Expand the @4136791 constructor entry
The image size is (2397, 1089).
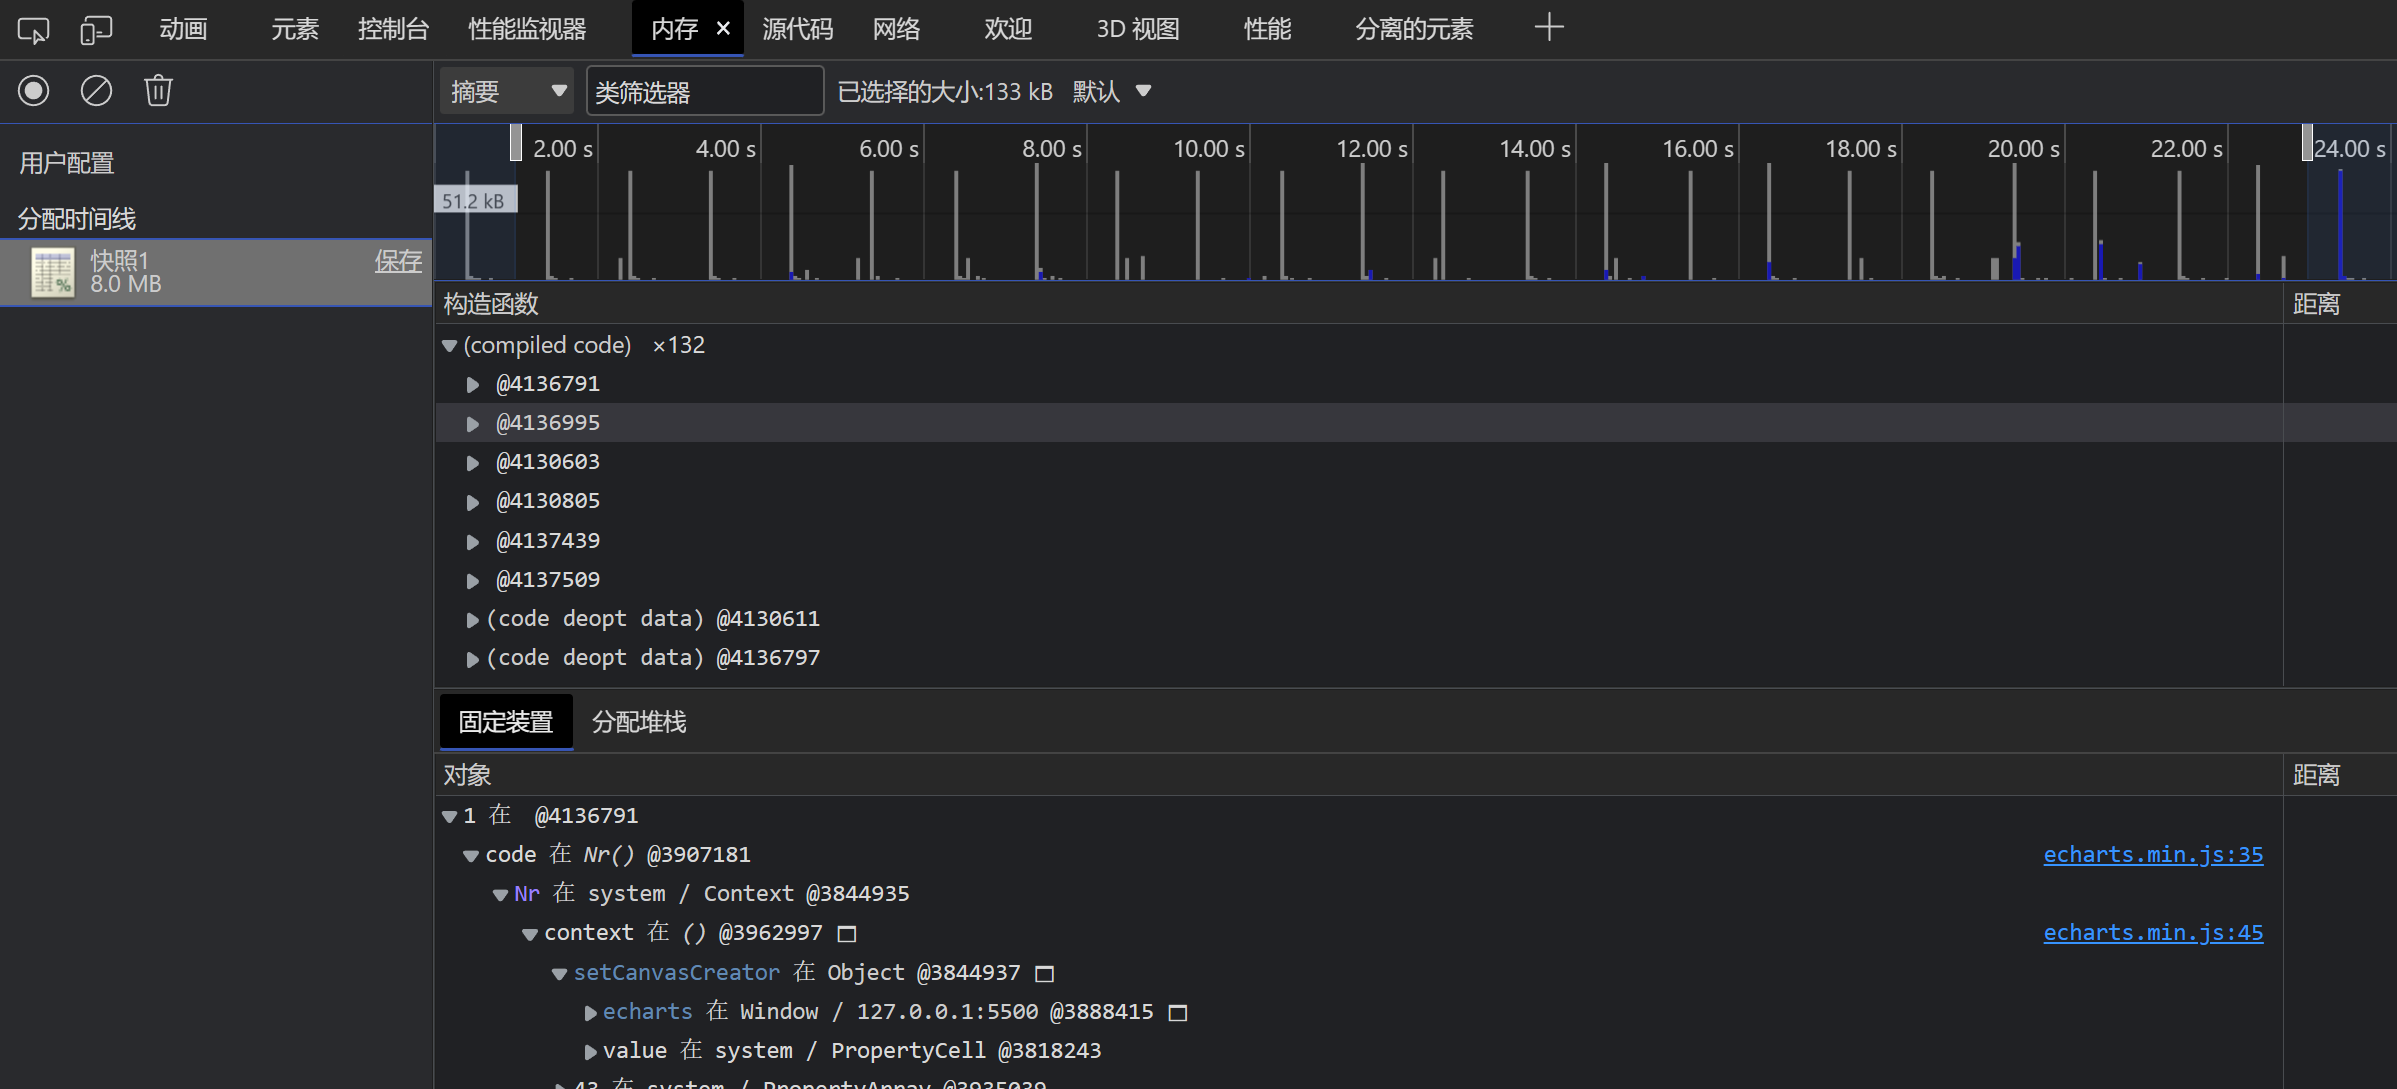(473, 383)
